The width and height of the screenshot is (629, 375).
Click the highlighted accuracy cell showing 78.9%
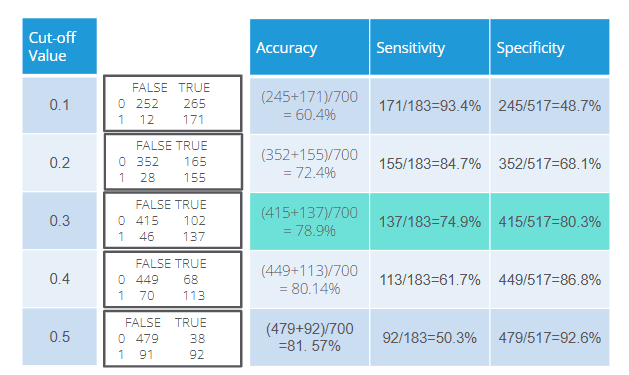(309, 221)
